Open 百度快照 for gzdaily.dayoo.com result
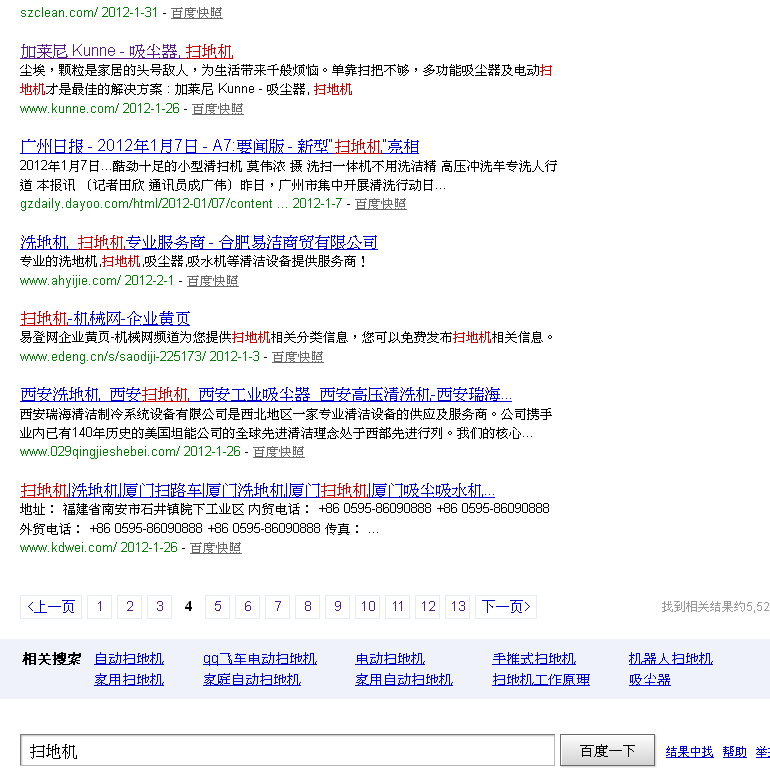This screenshot has width=770, height=768. (381, 204)
